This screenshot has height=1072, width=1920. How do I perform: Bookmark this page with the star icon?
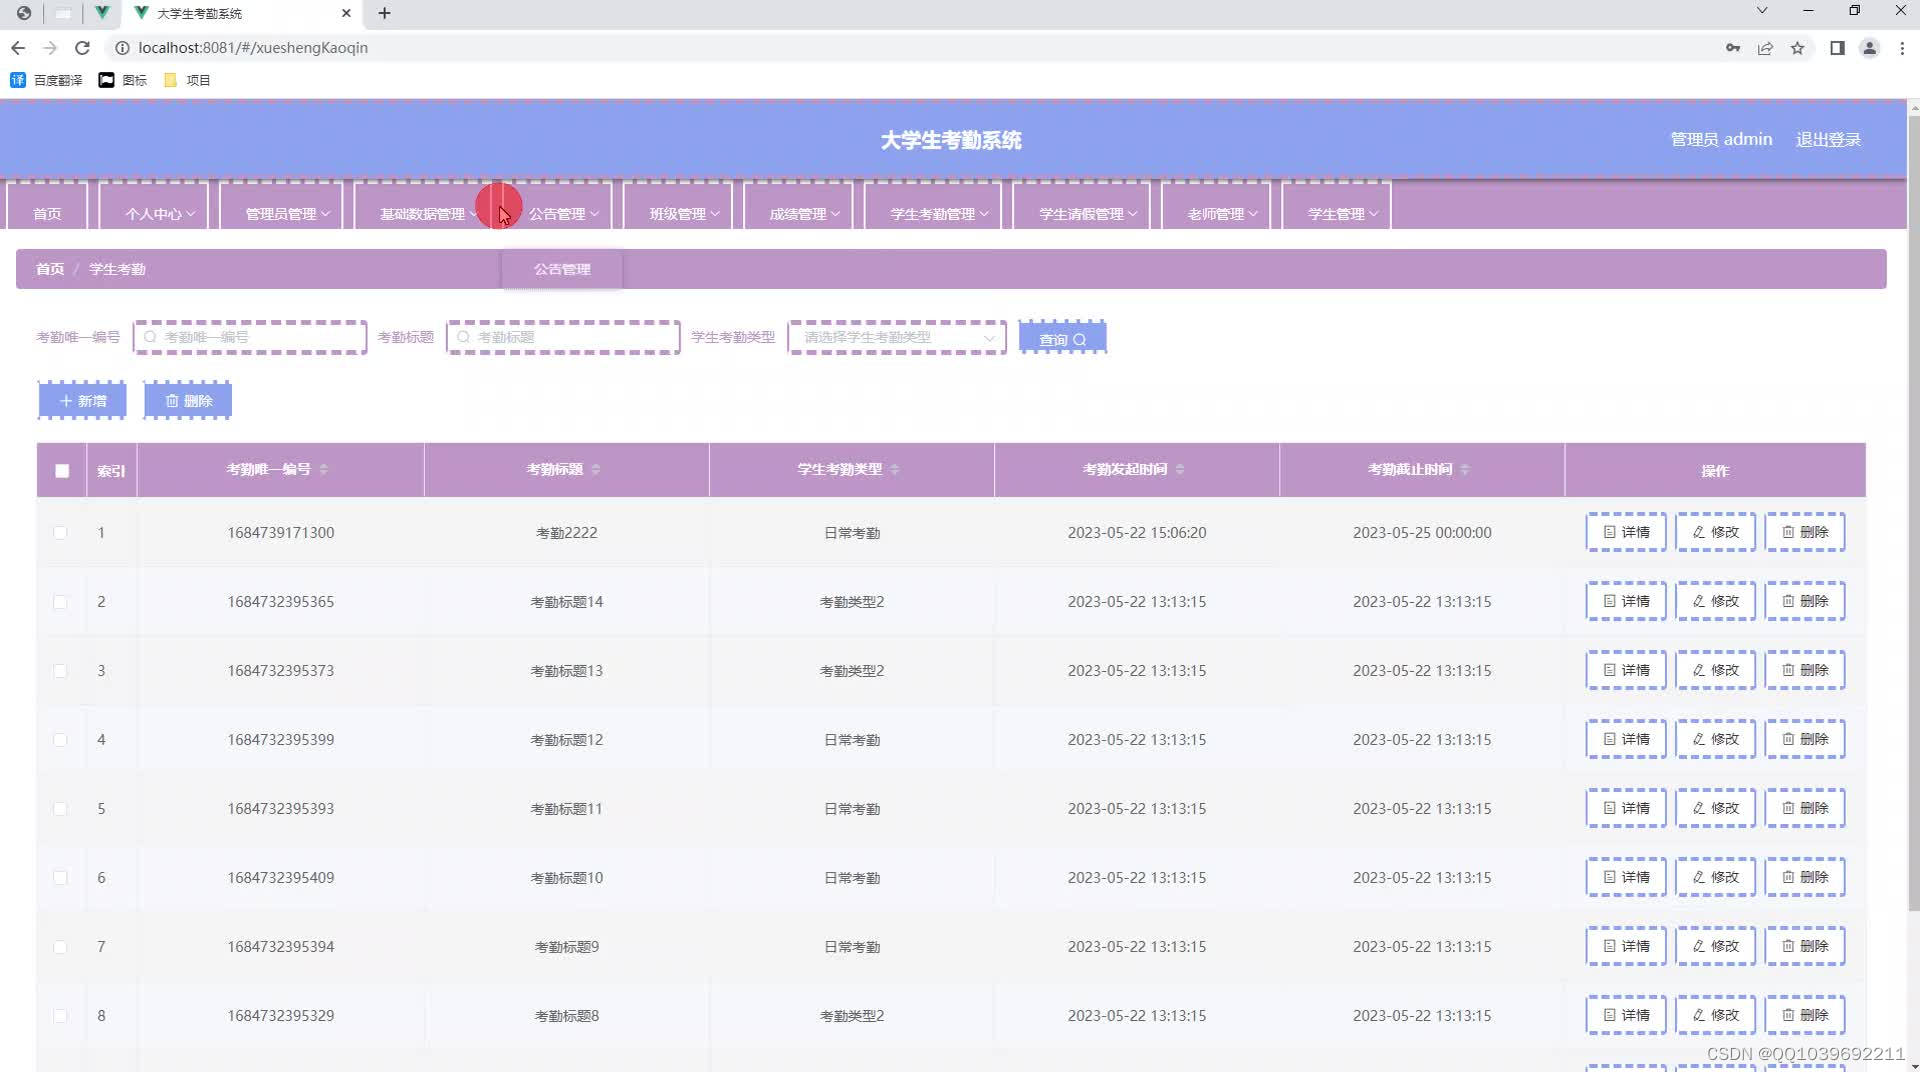point(1797,48)
